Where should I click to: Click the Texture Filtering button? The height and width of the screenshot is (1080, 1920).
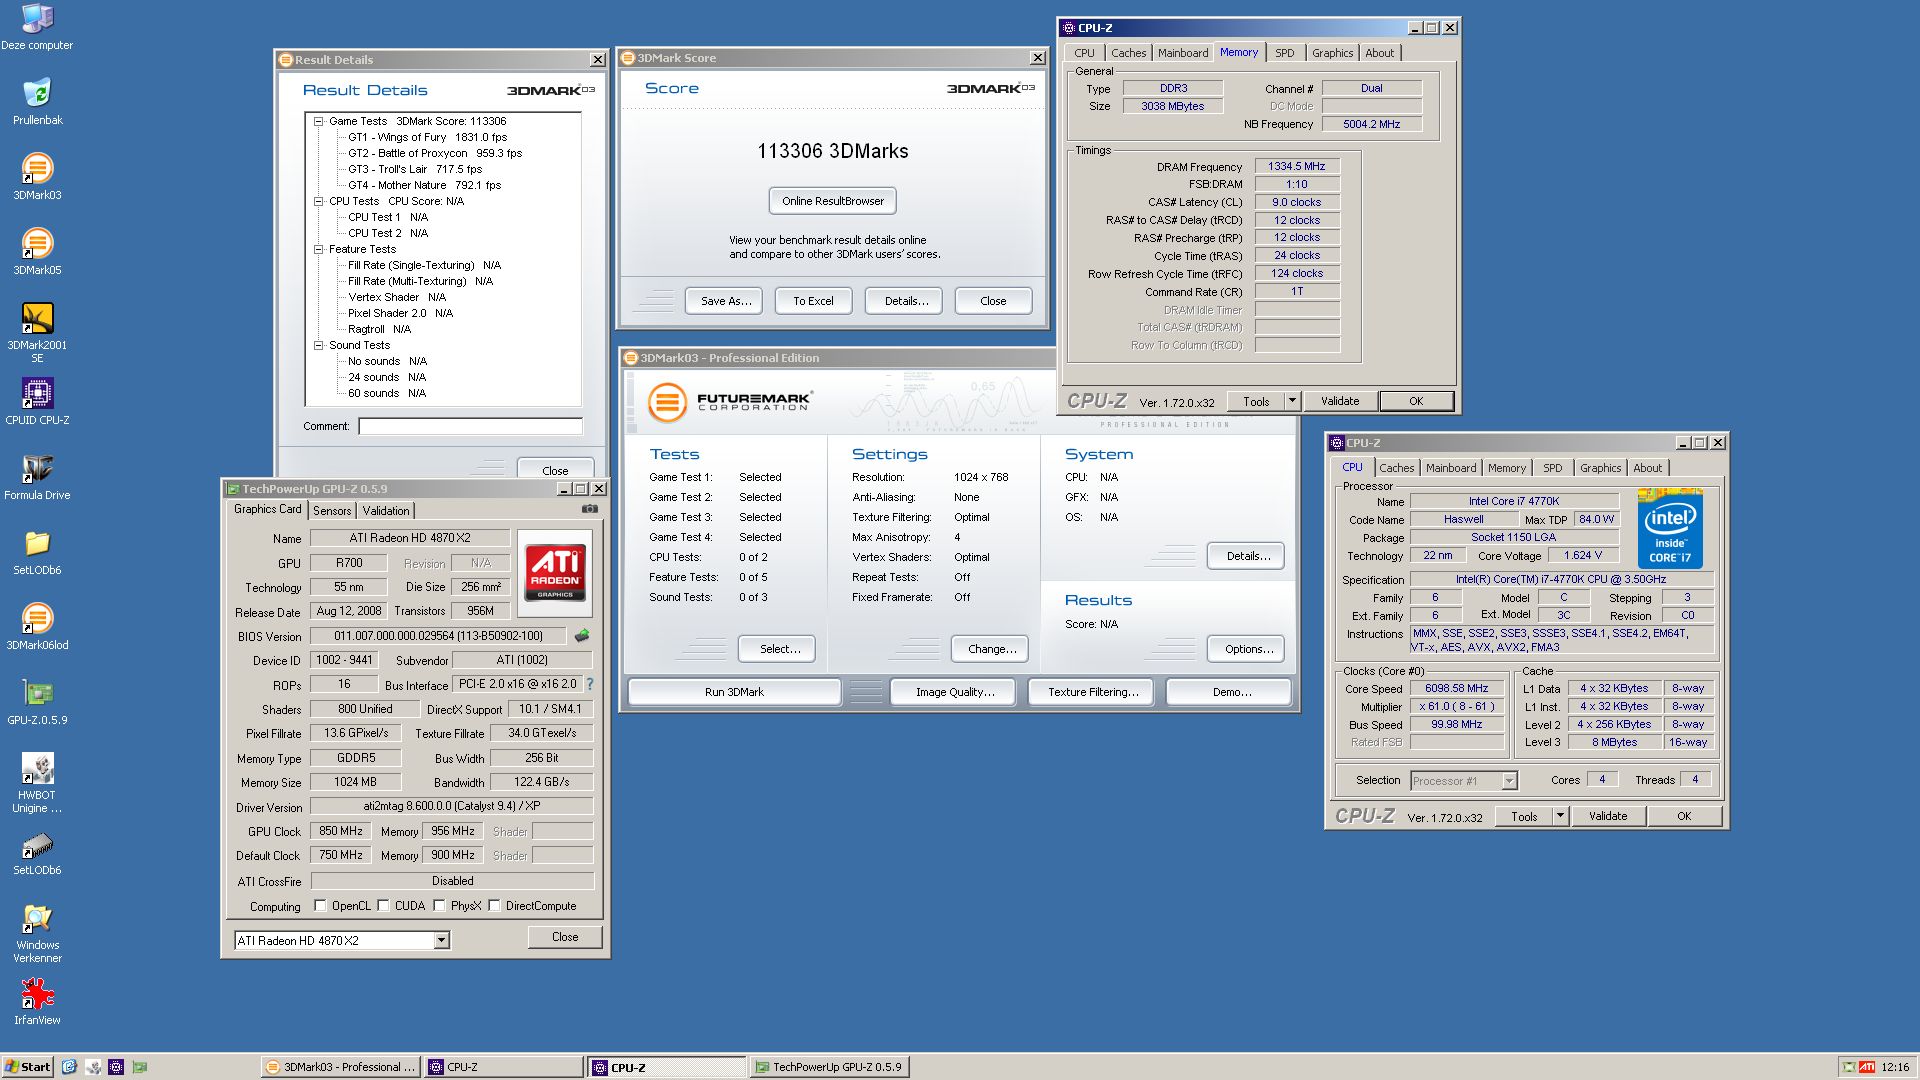click(x=1093, y=692)
